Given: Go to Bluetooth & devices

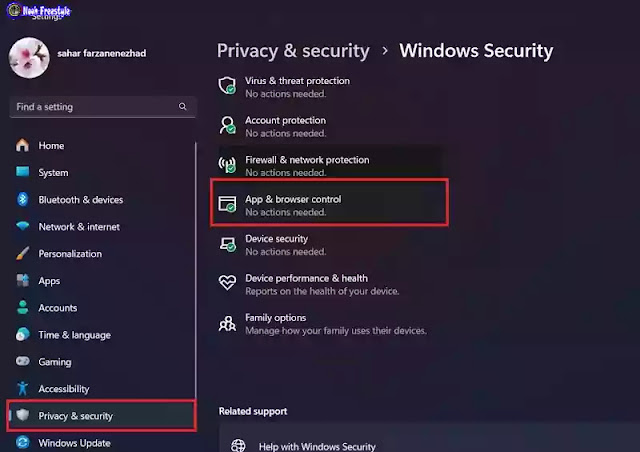Looking at the screenshot, I should coord(101,200).
